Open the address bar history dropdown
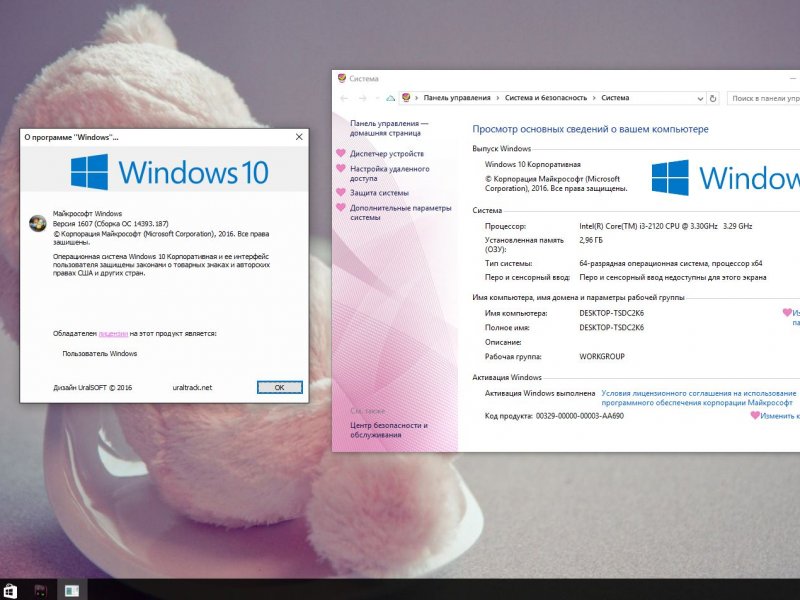This screenshot has height=600, width=800. click(700, 98)
